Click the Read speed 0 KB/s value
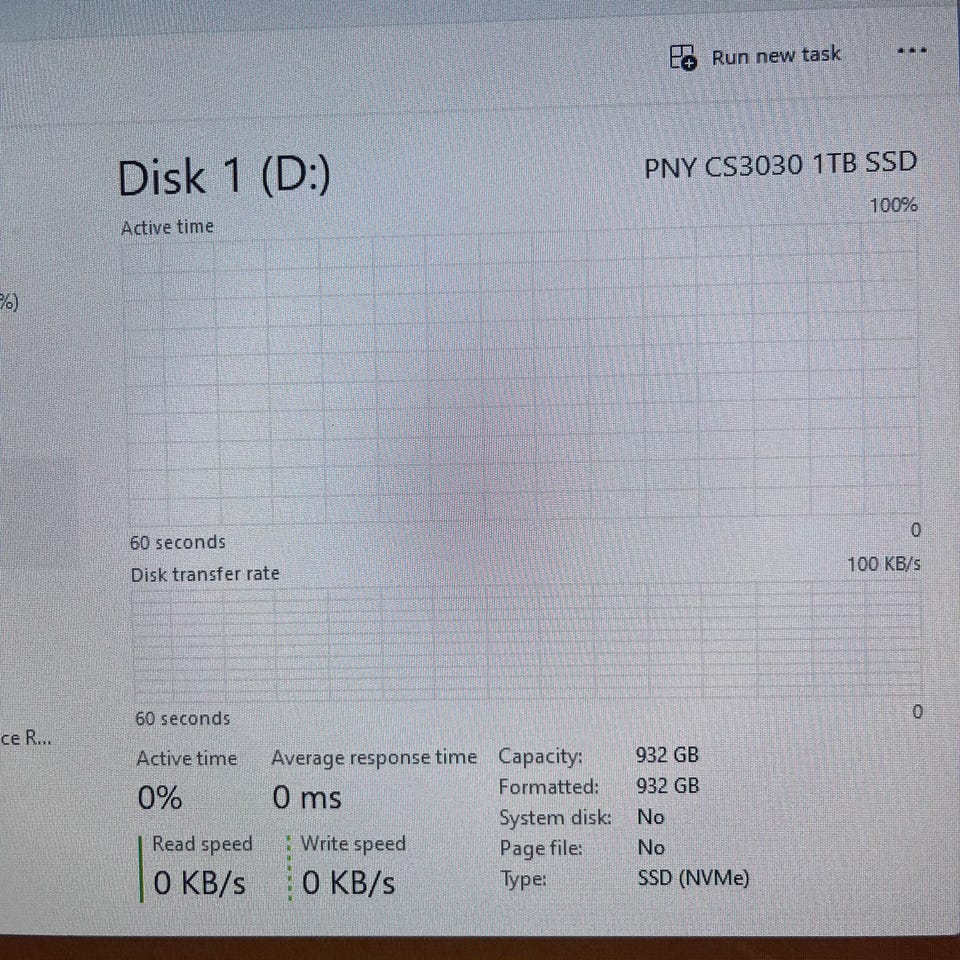This screenshot has width=960, height=960. pos(199,883)
